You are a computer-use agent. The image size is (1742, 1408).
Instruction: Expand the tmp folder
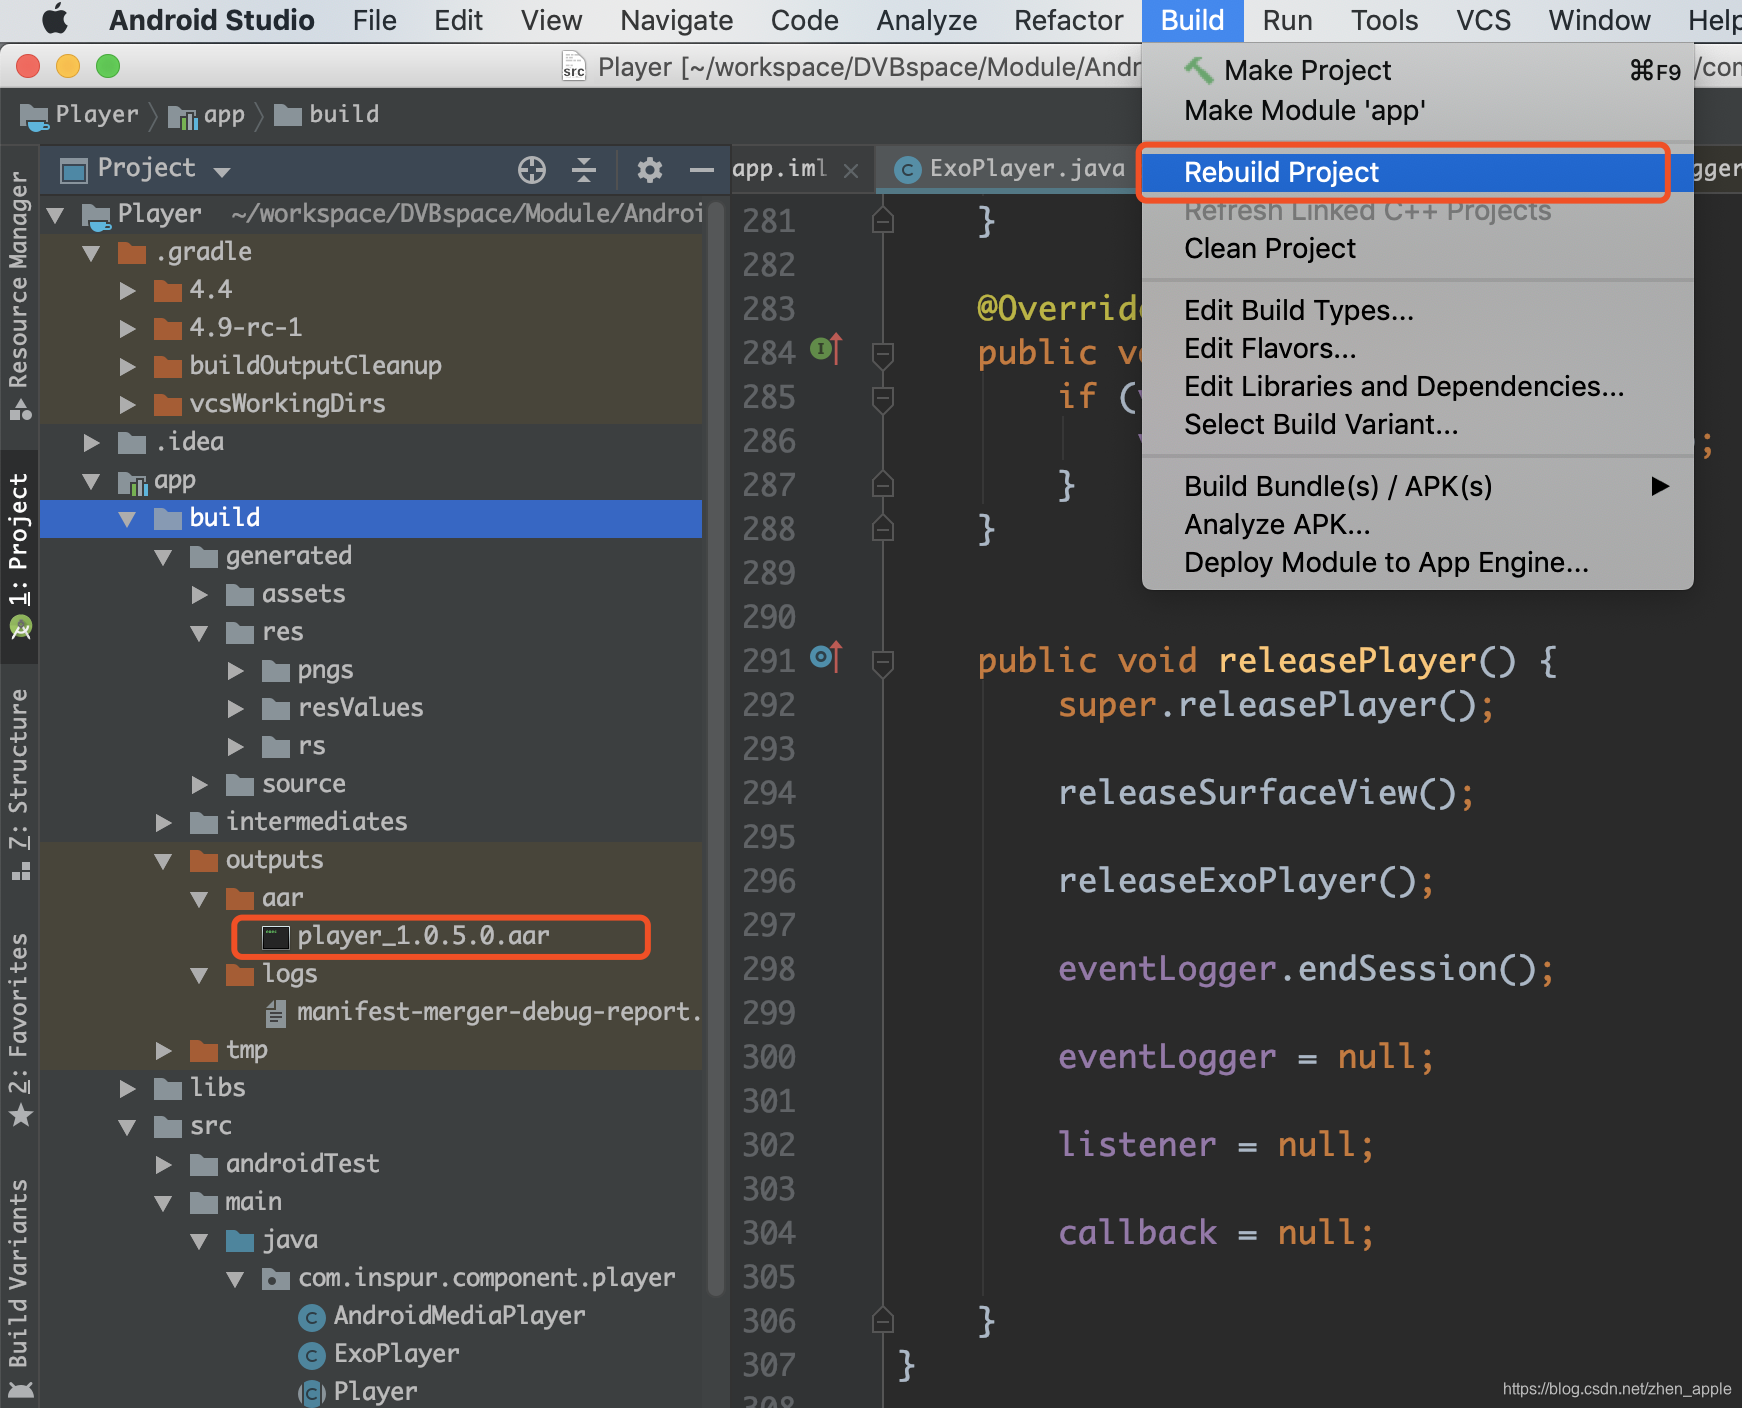pyautogui.click(x=163, y=1051)
